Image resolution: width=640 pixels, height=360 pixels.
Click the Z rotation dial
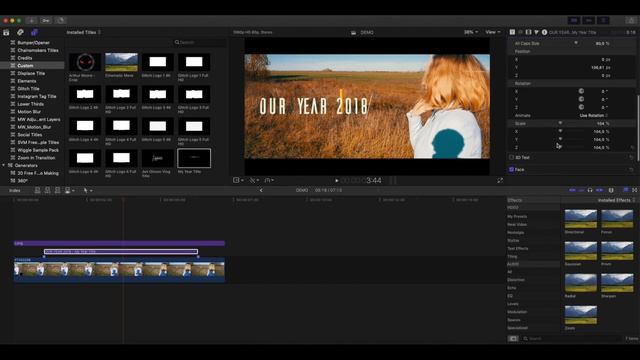[x=581, y=107]
